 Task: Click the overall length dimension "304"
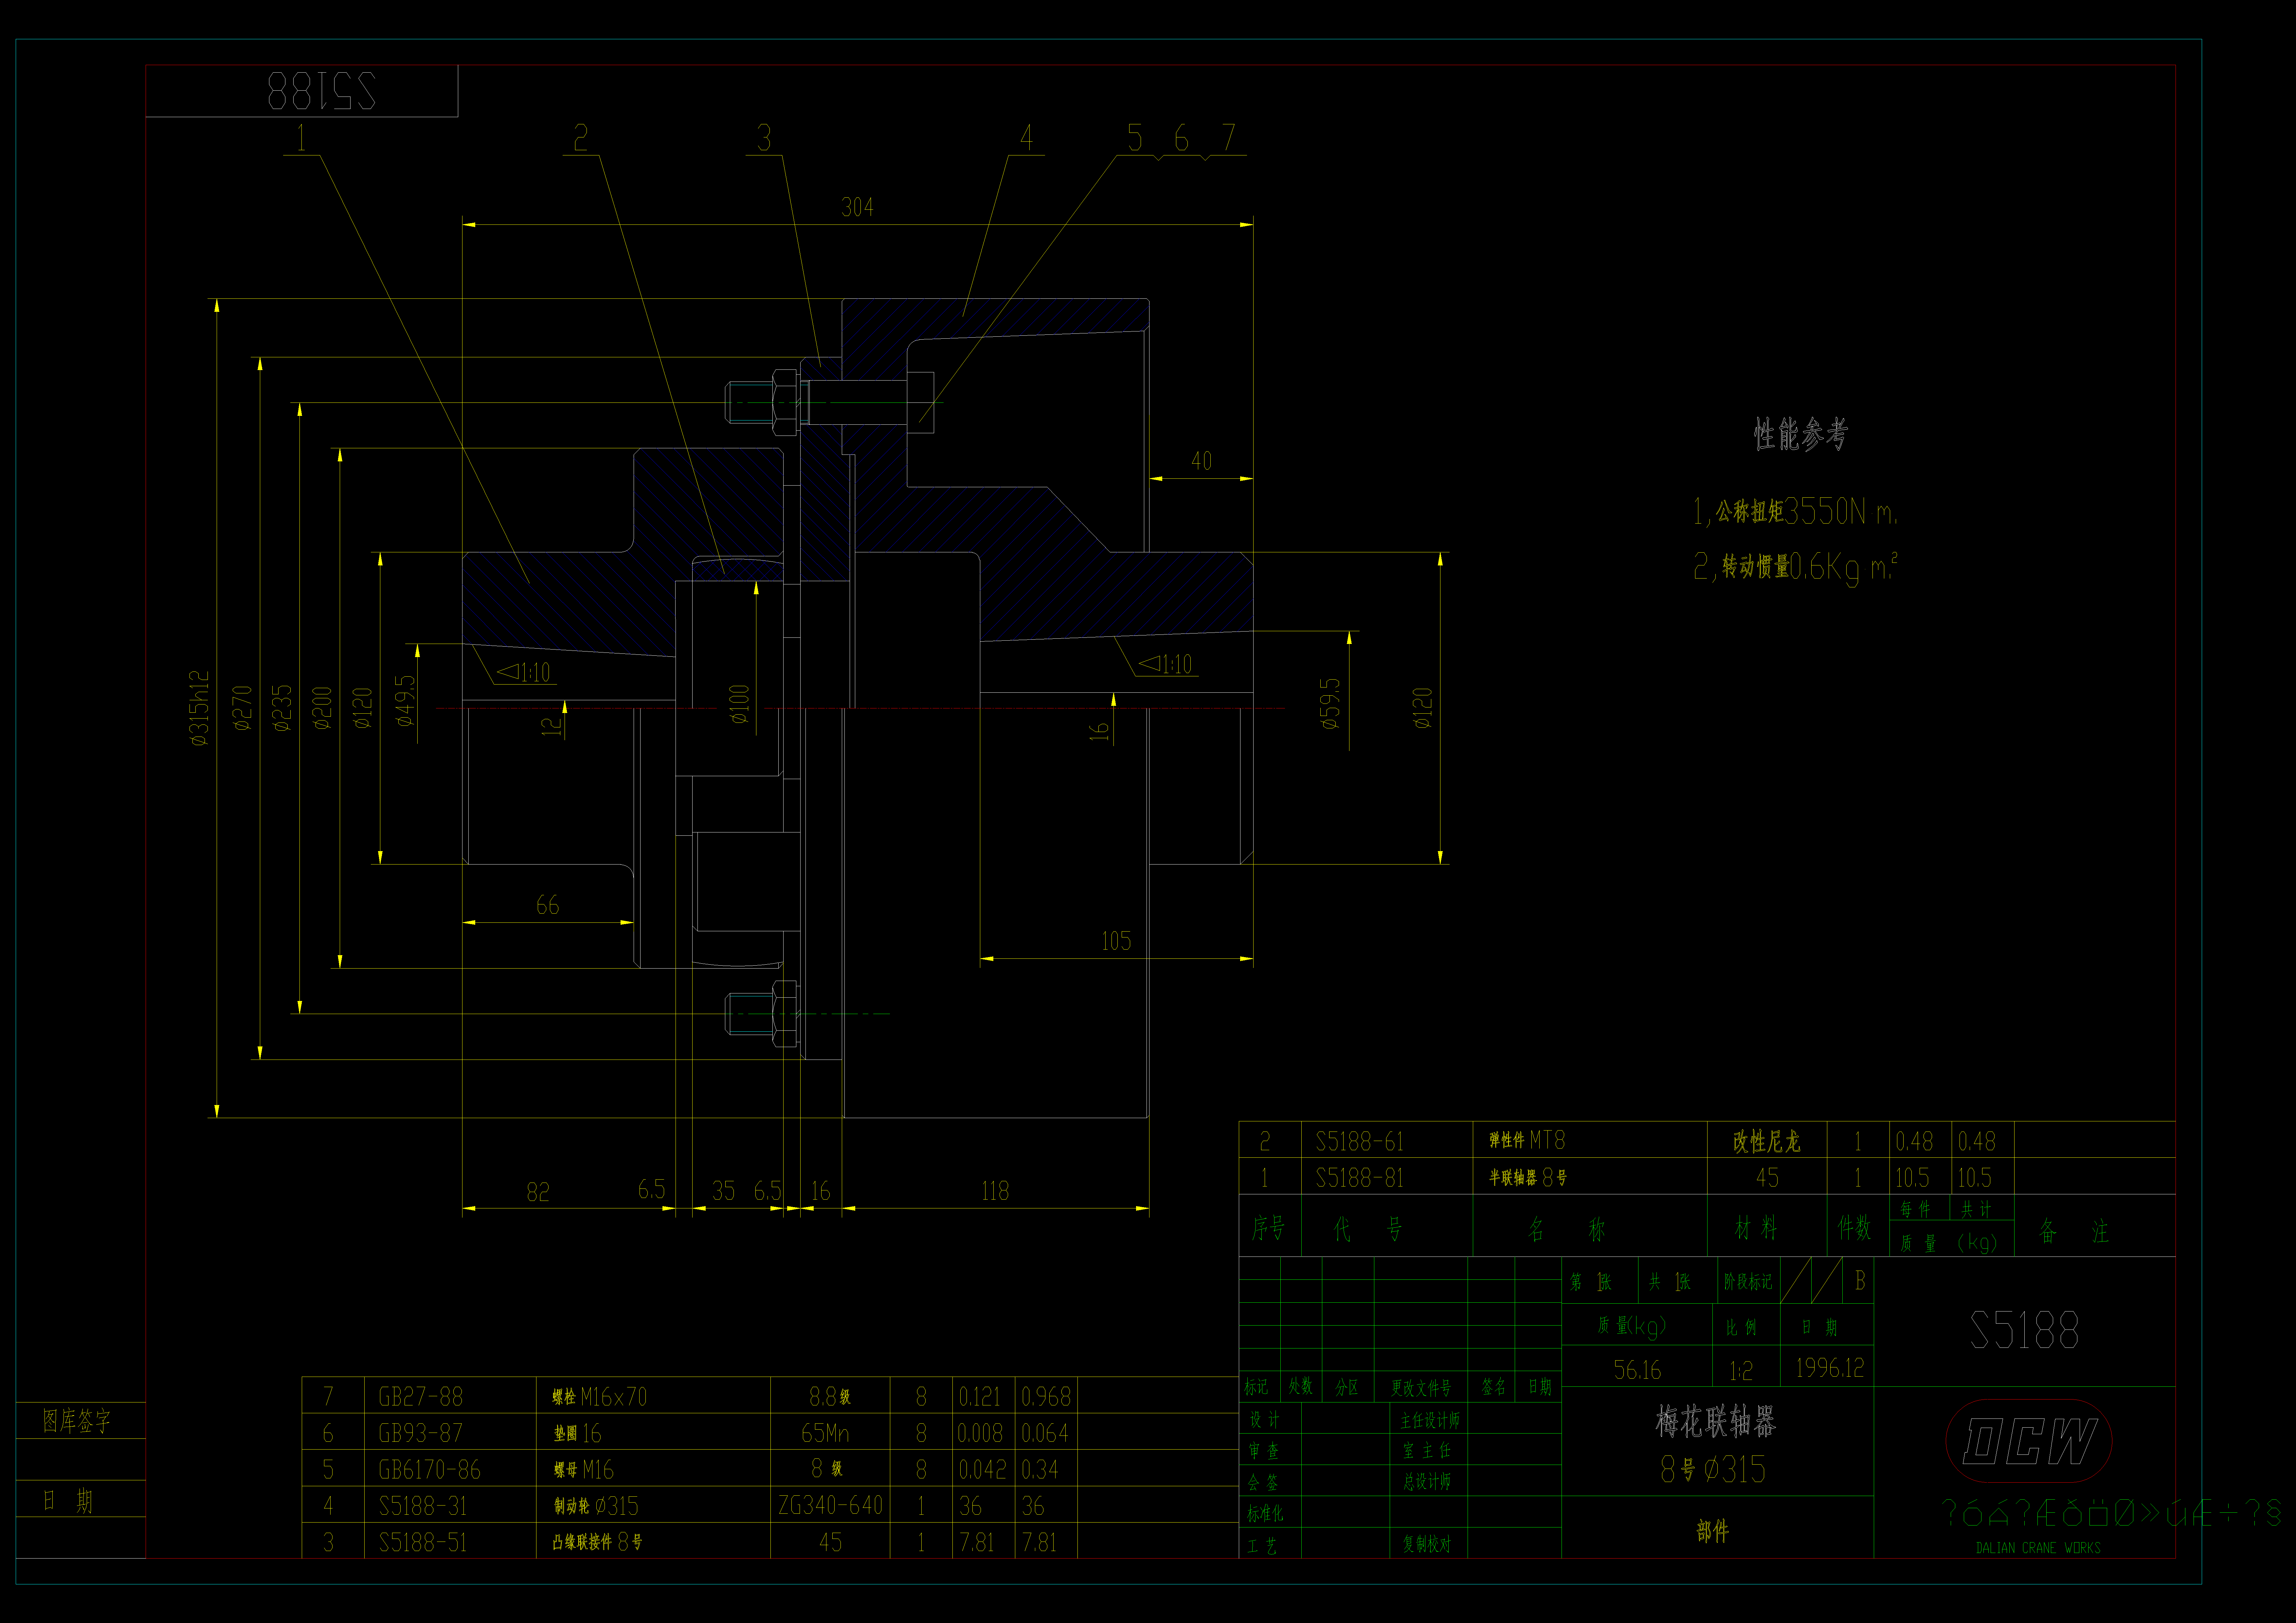(x=857, y=207)
